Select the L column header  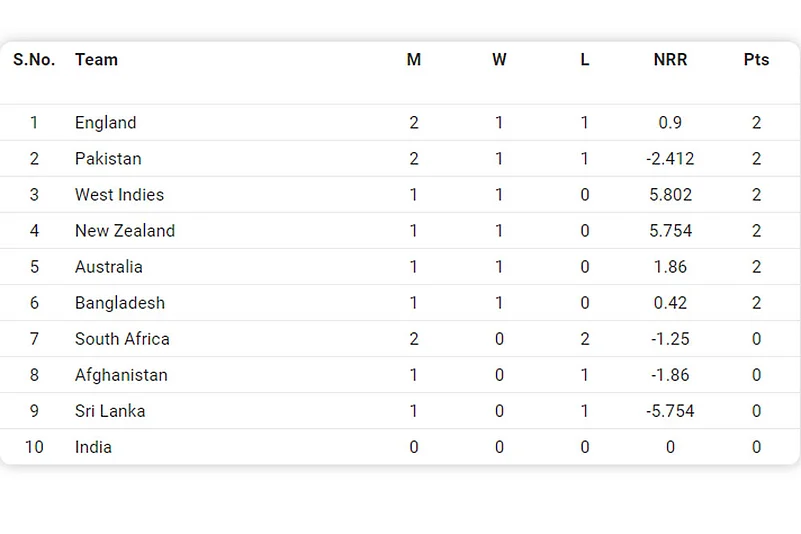tap(585, 60)
